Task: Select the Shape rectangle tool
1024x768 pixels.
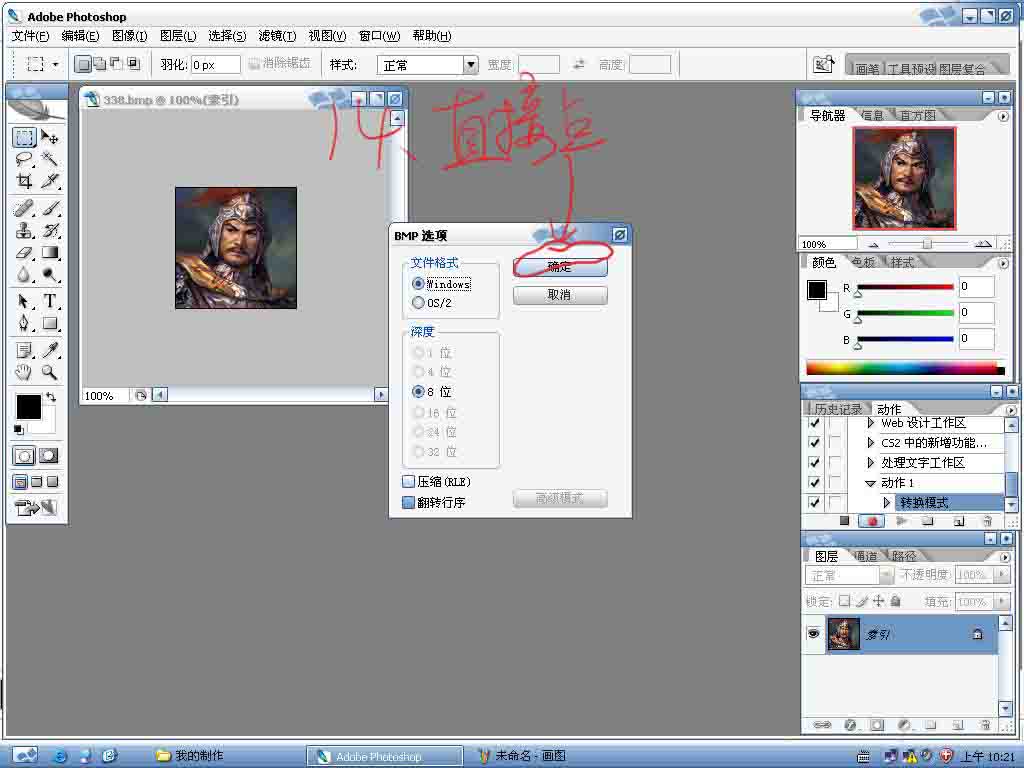Action: pos(50,323)
